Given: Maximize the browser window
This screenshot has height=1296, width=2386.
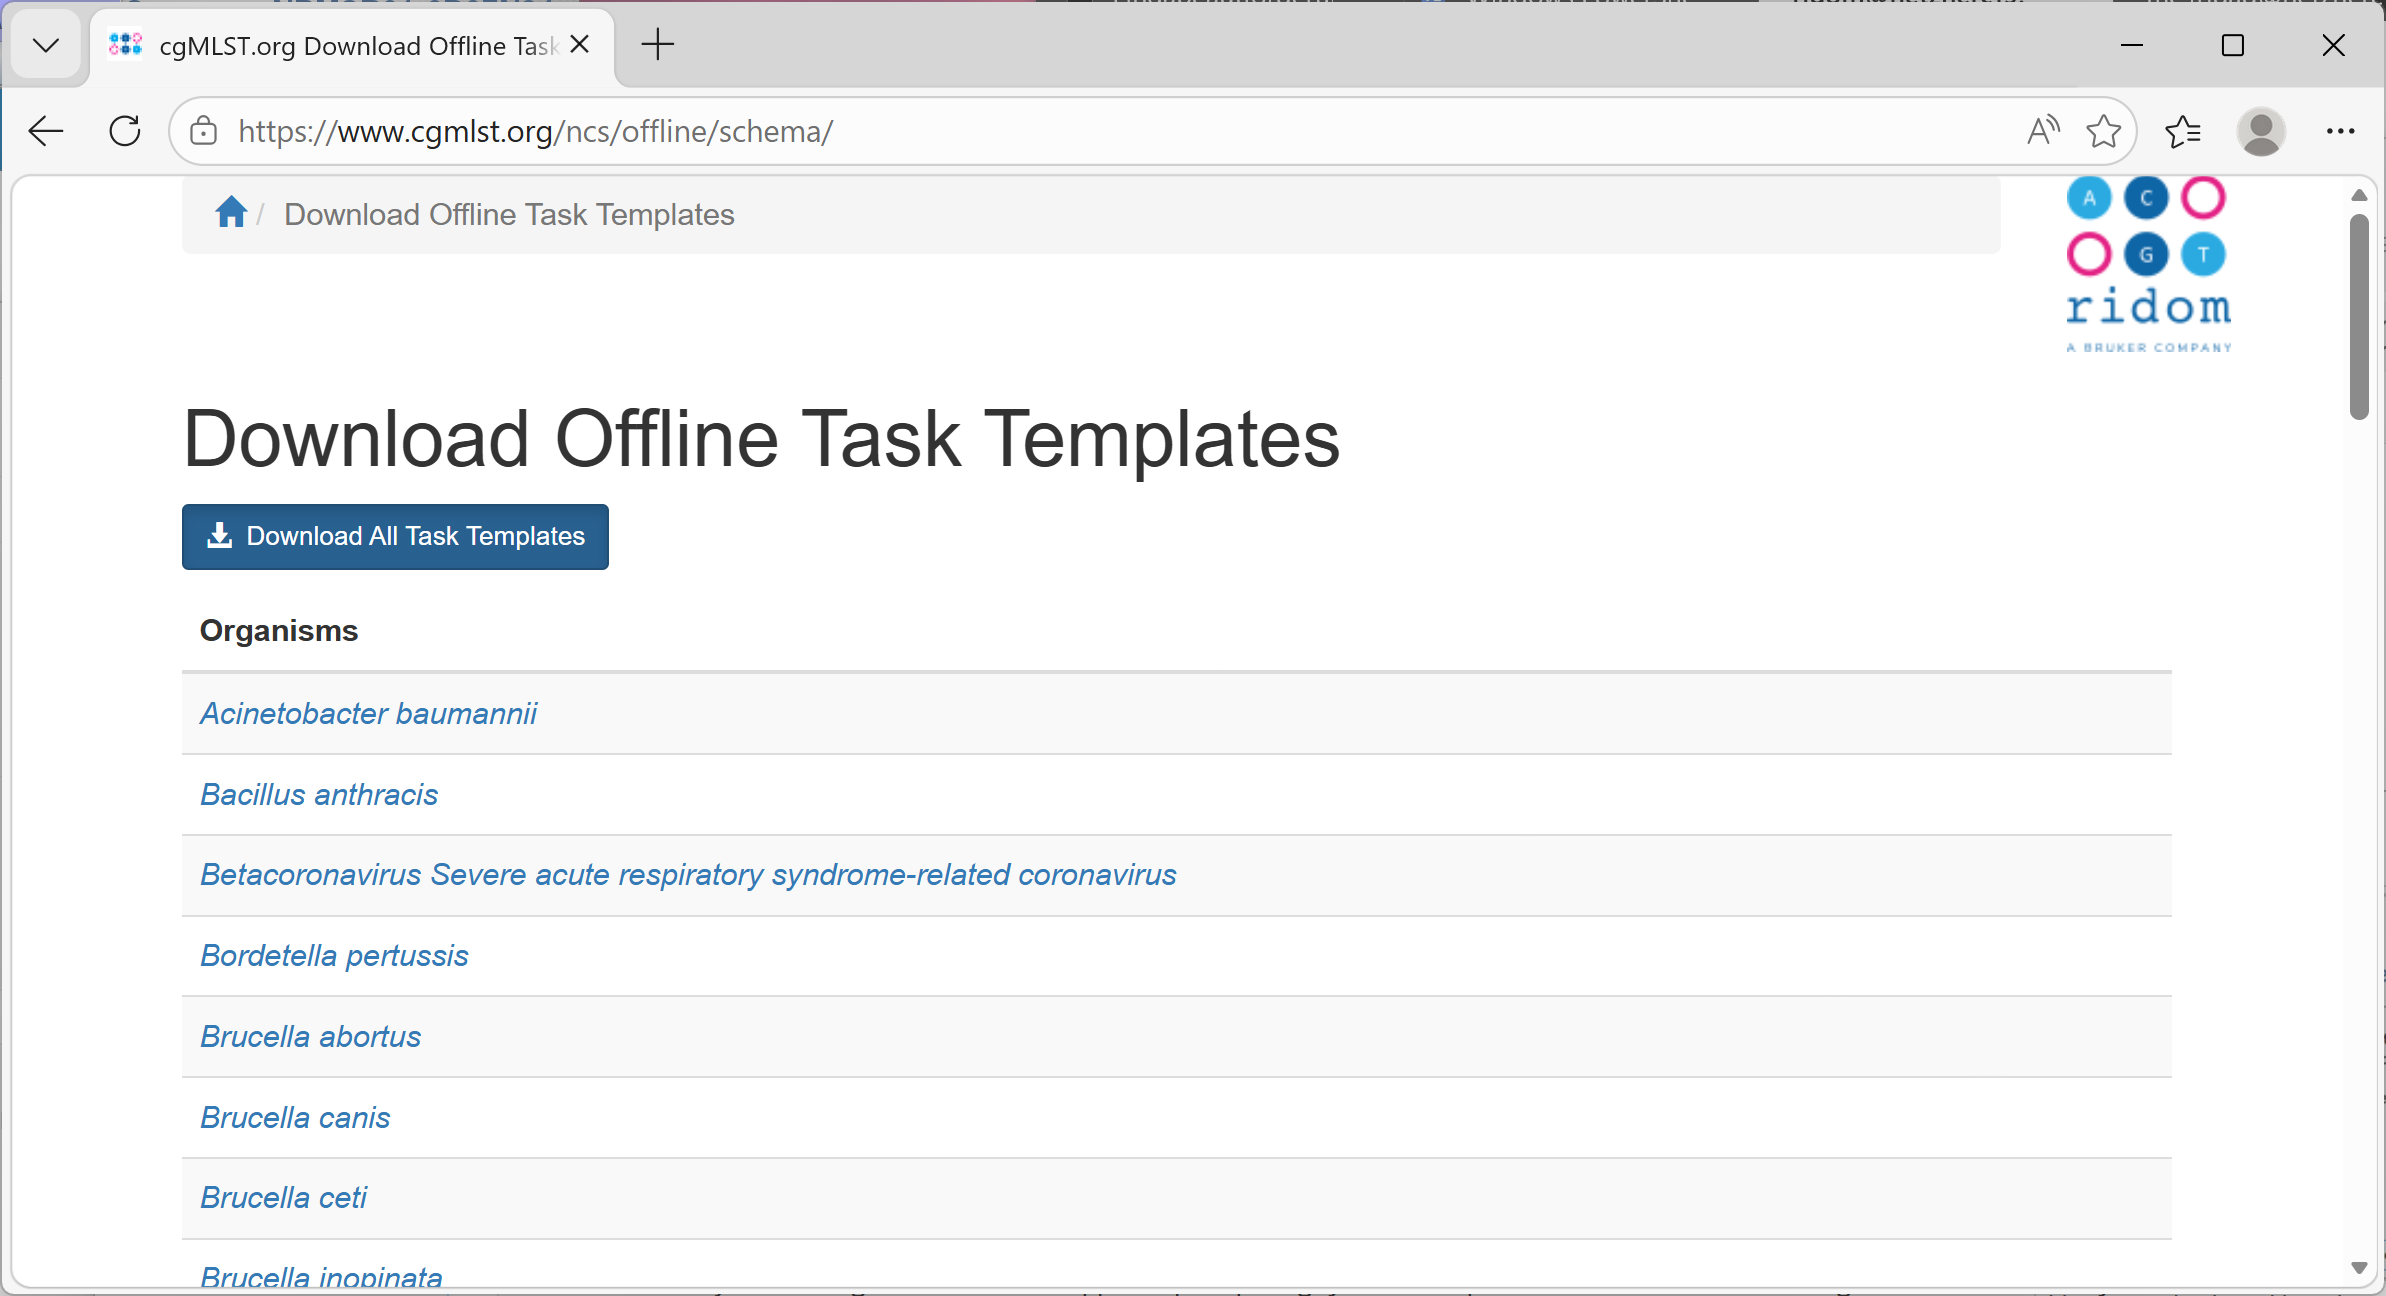Looking at the screenshot, I should point(2233,45).
